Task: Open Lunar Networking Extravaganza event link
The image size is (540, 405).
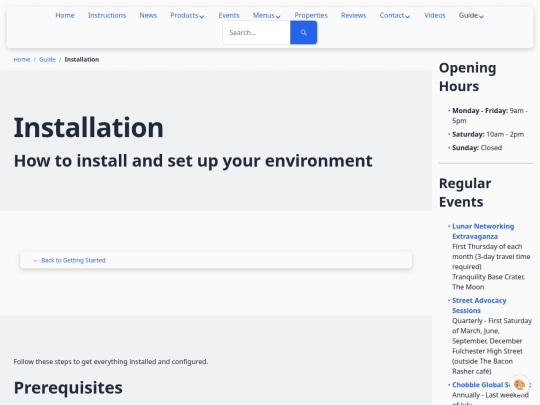Action: point(483,231)
